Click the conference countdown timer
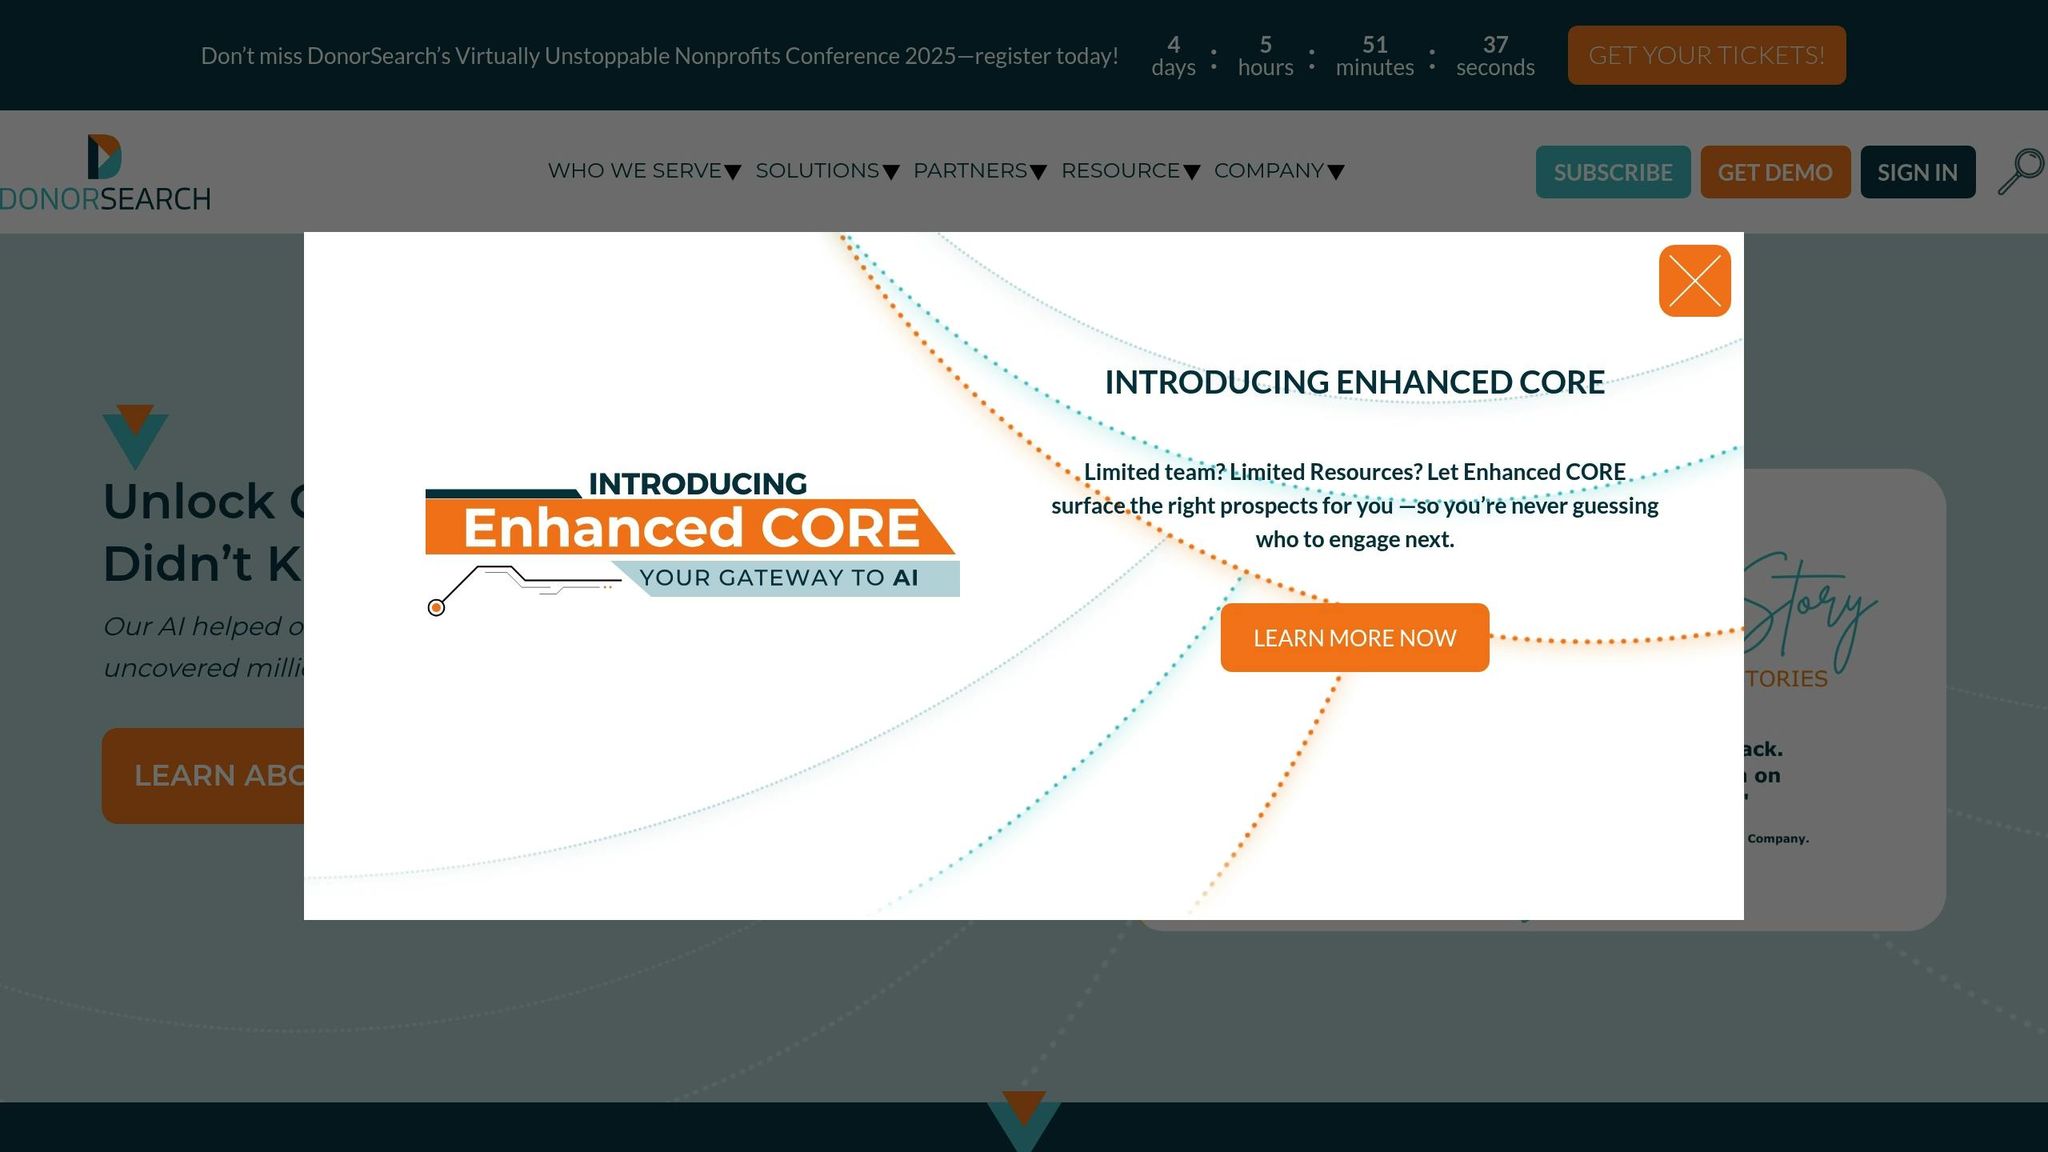 [1342, 56]
